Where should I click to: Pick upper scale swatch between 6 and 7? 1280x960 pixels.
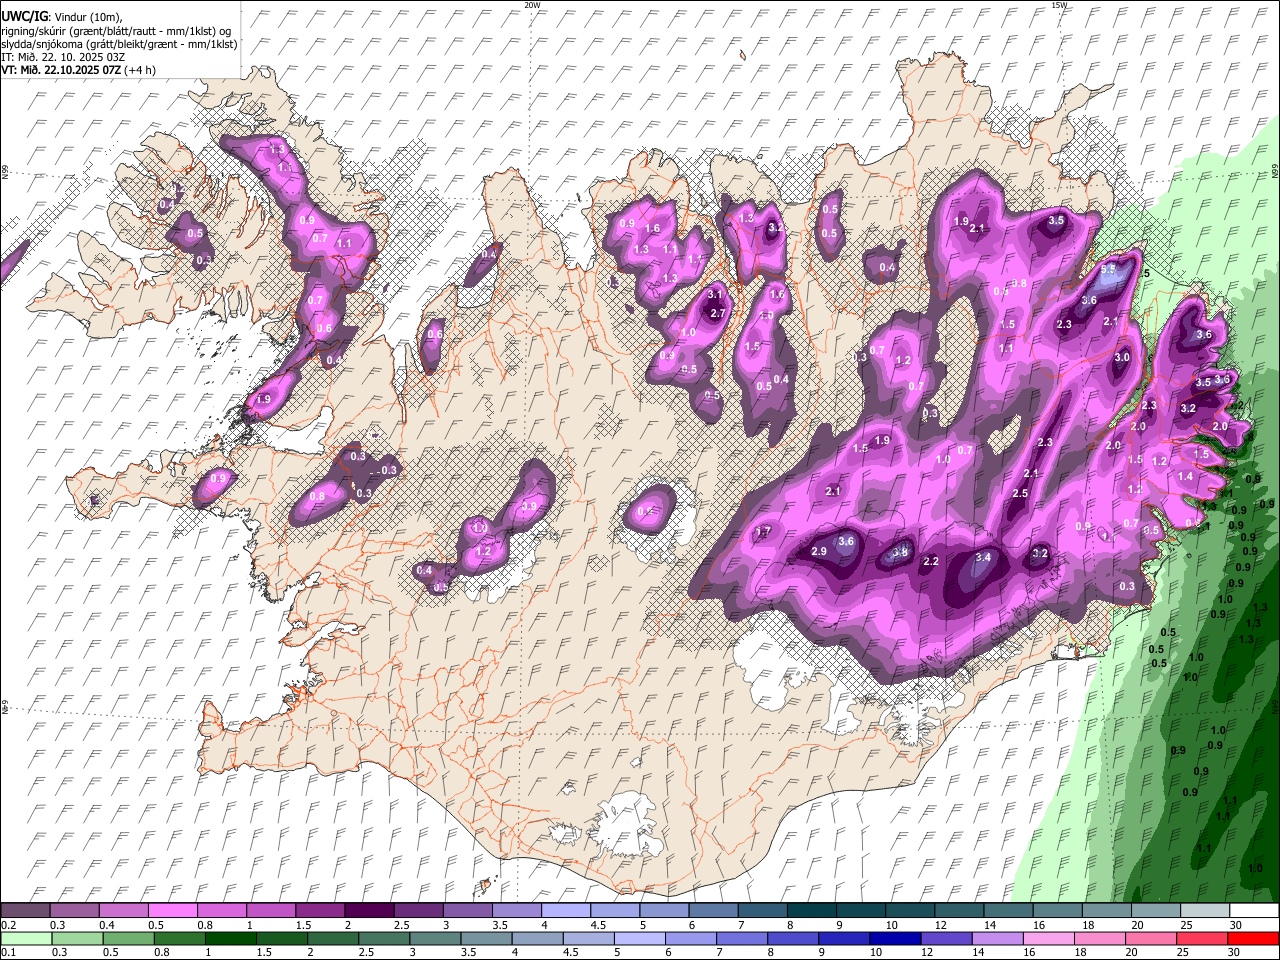[x=713, y=911]
